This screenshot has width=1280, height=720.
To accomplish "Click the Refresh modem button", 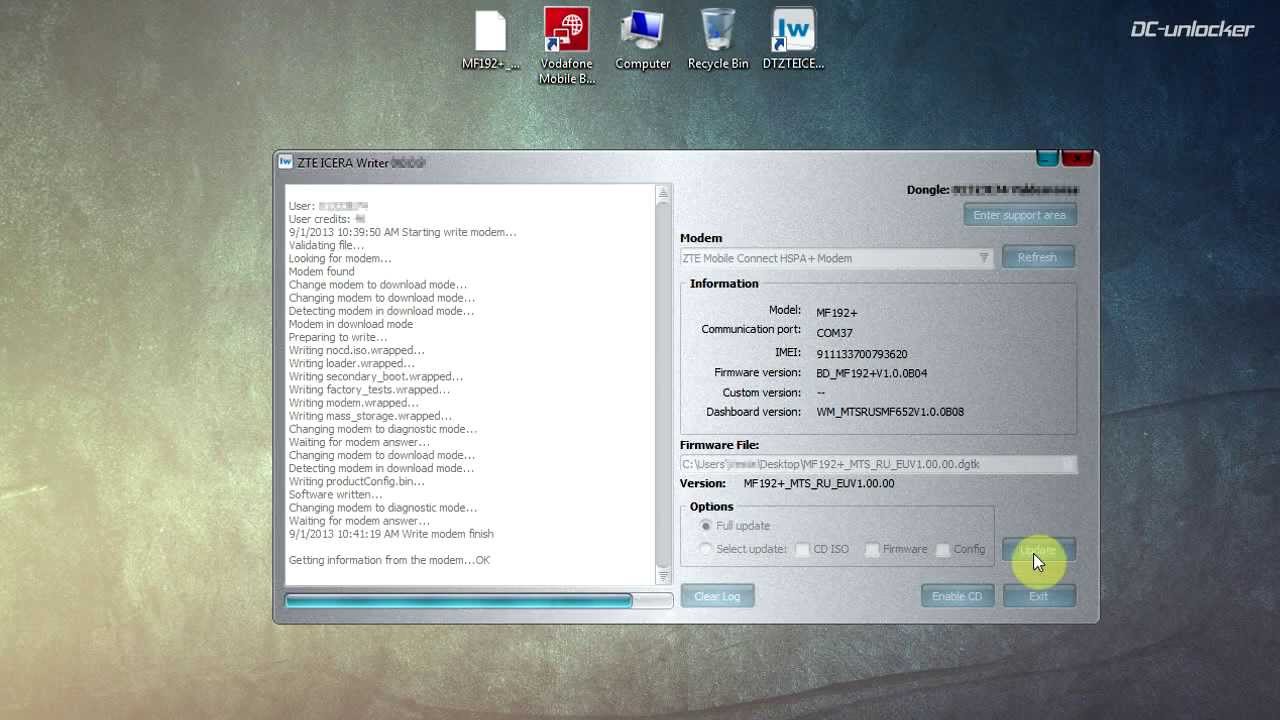I will coord(1037,257).
